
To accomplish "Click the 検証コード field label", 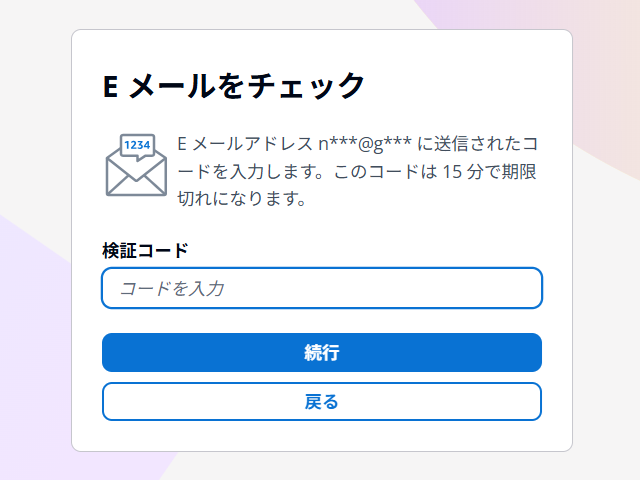I will tap(145, 250).
